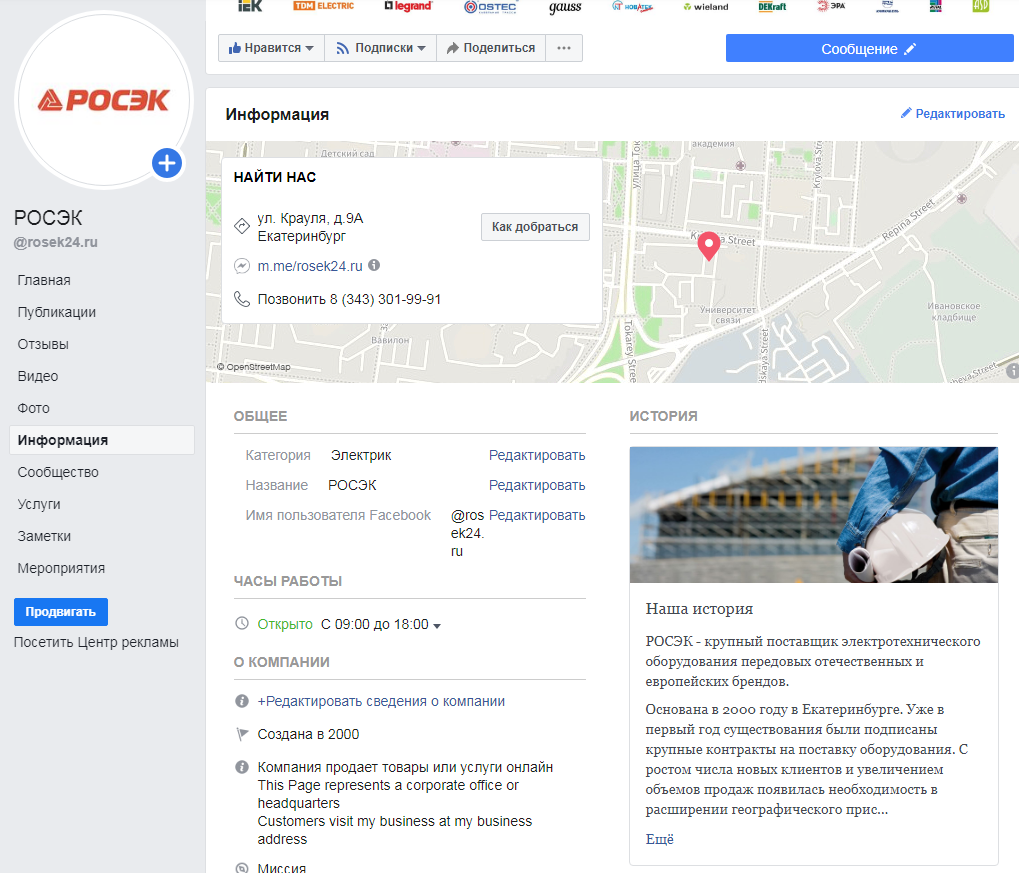Click the clock icon in Часы работы
Screen dimensions: 1019x873
(x=242, y=623)
